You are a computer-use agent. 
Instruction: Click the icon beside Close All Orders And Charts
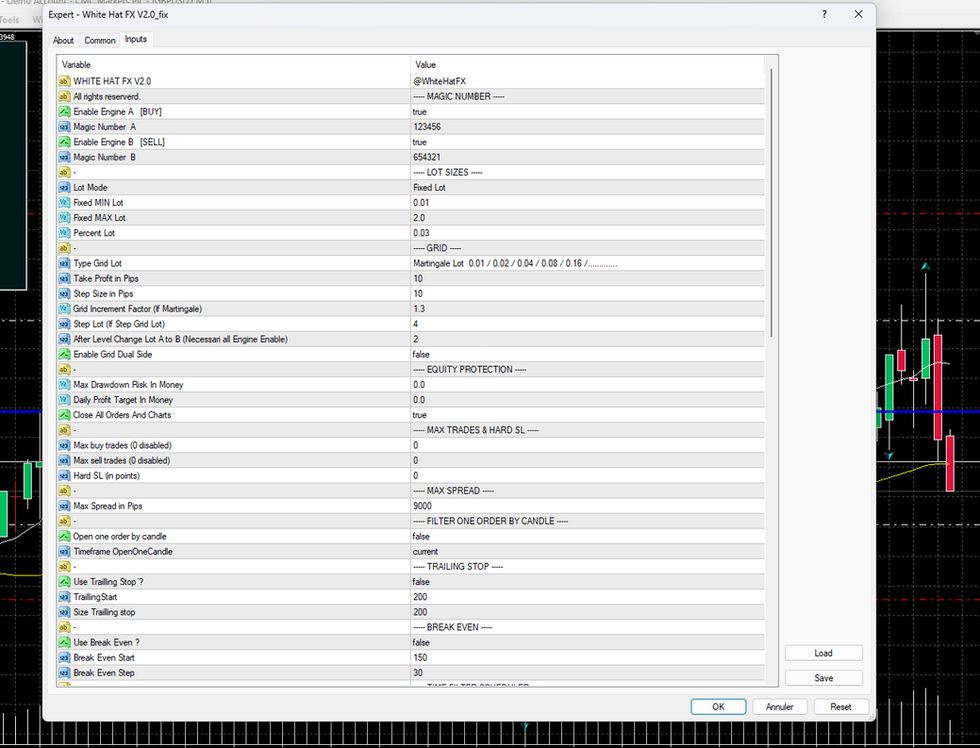pyautogui.click(x=64, y=415)
